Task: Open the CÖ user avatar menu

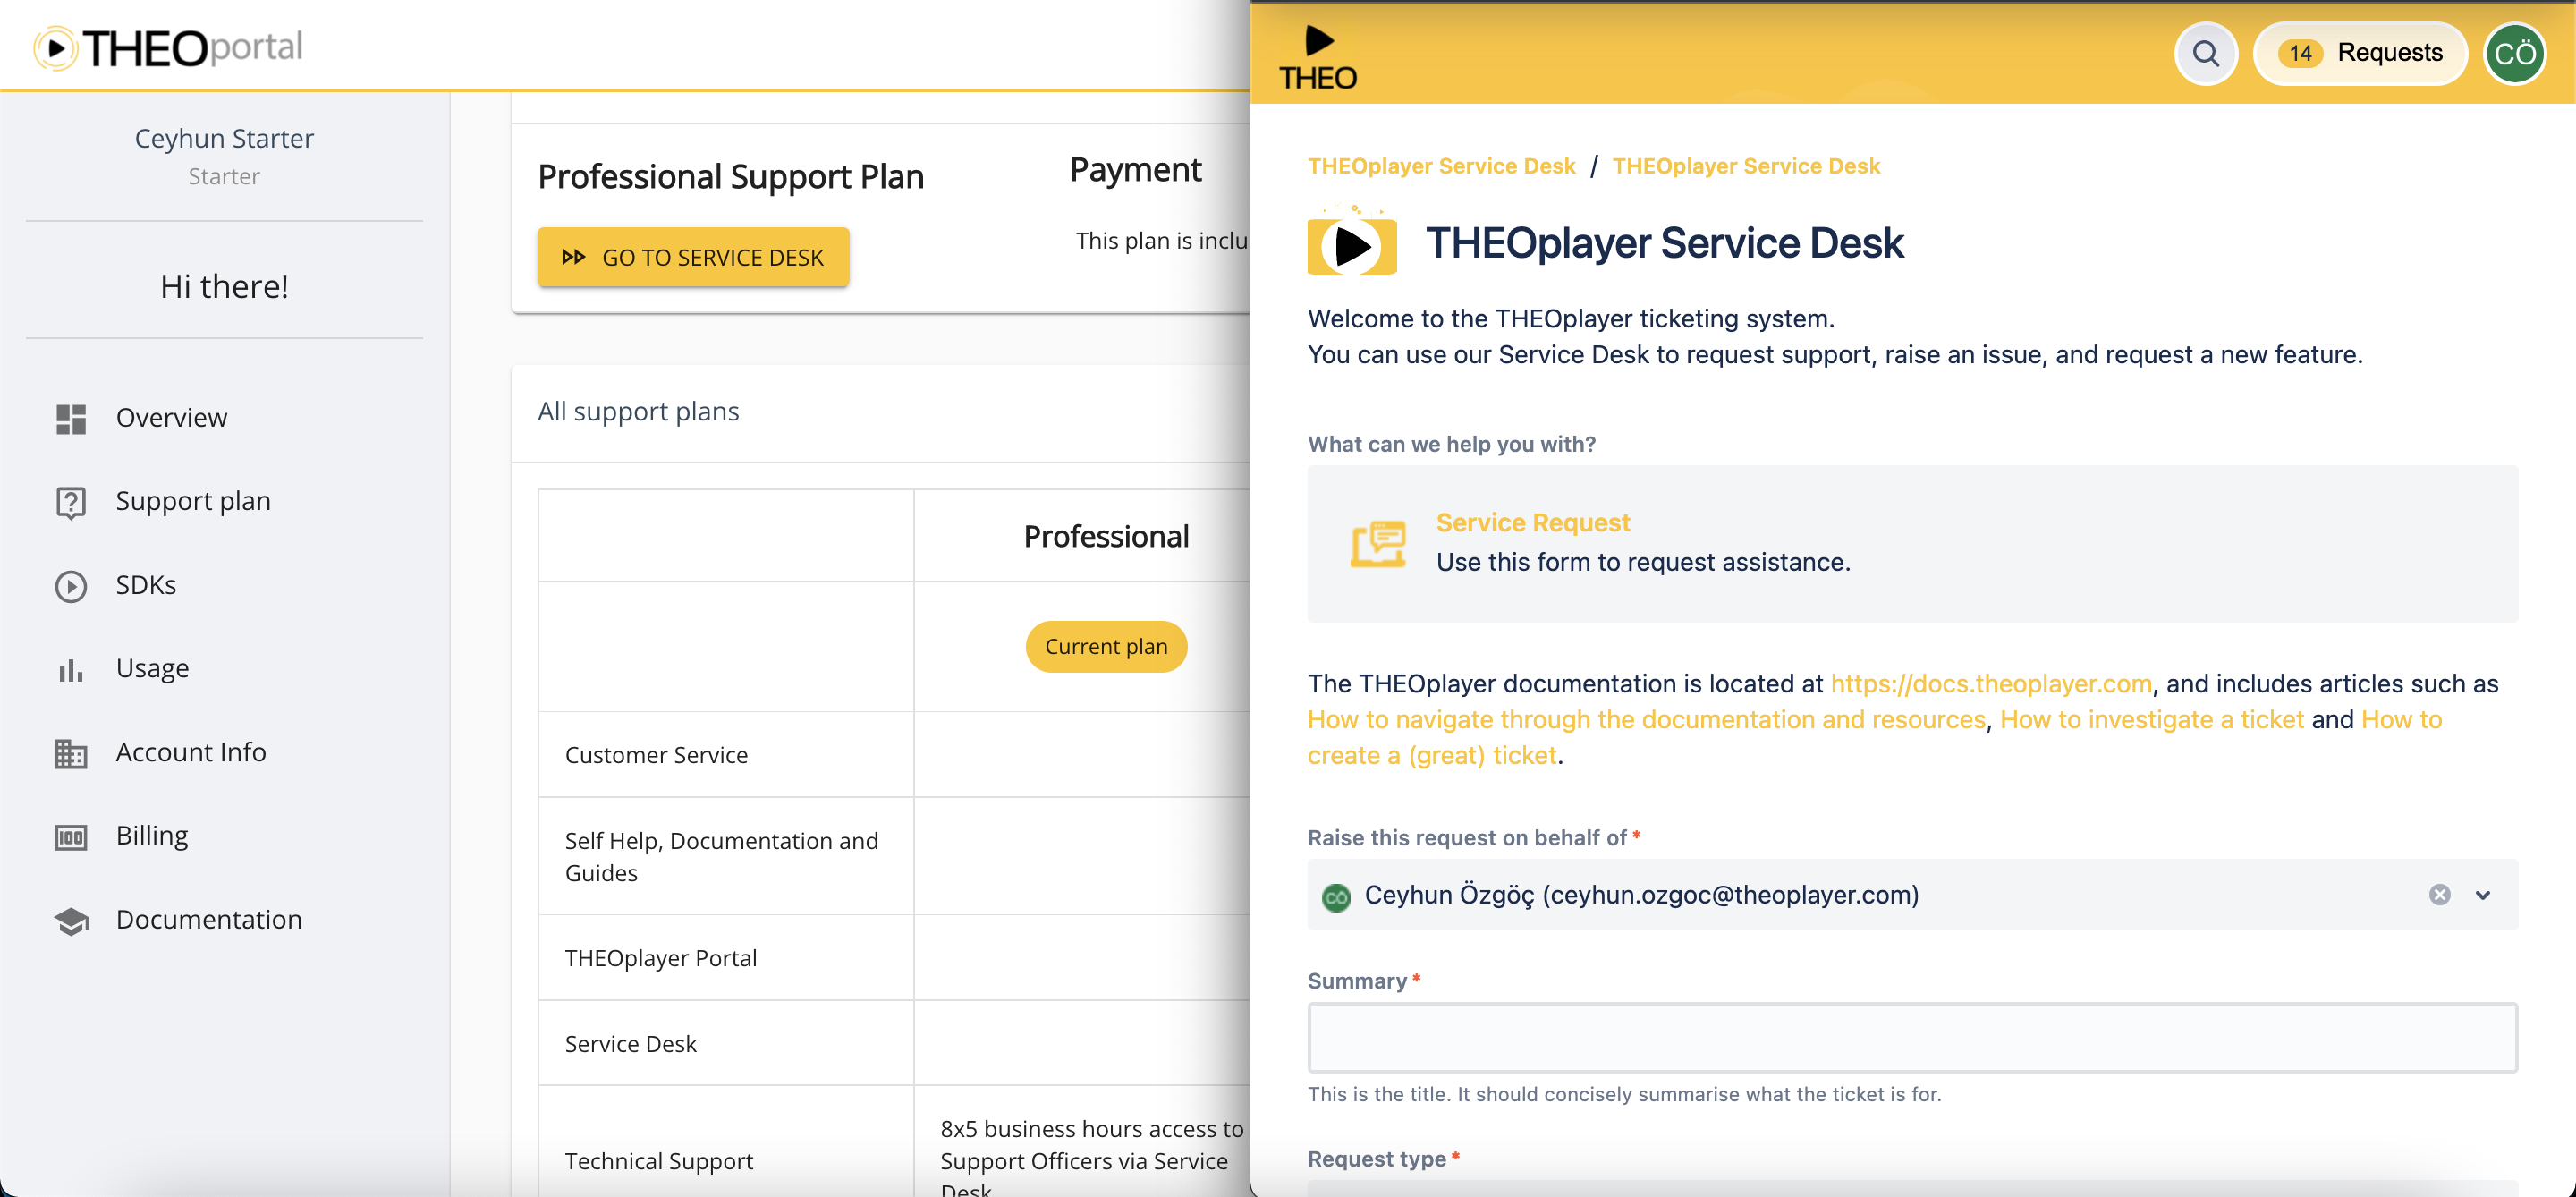Action: [2514, 54]
